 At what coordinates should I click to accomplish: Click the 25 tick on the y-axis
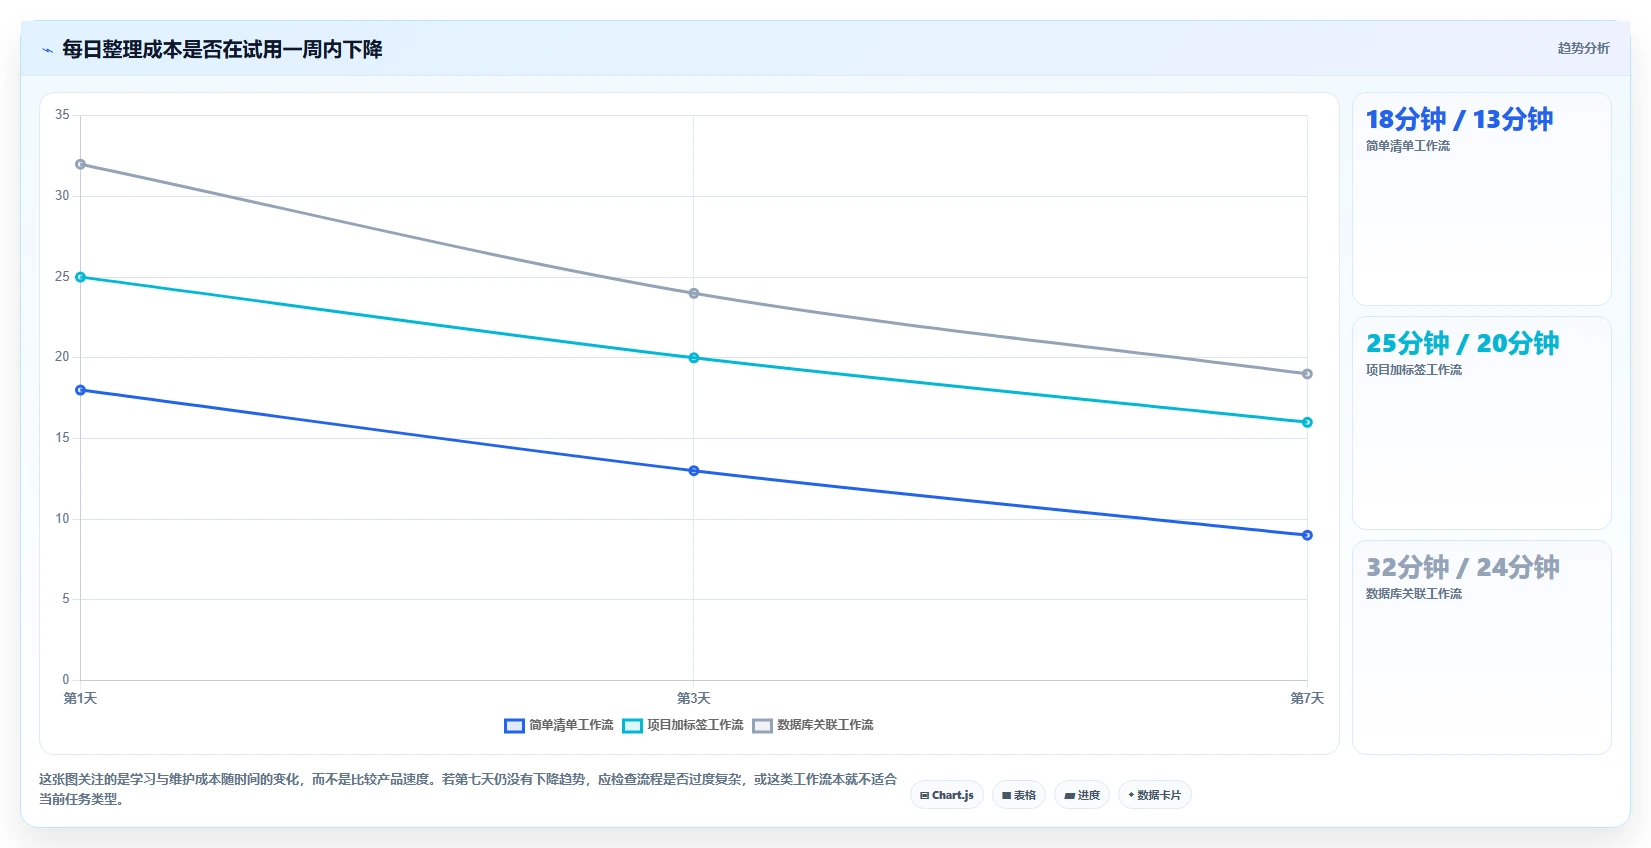[62, 277]
